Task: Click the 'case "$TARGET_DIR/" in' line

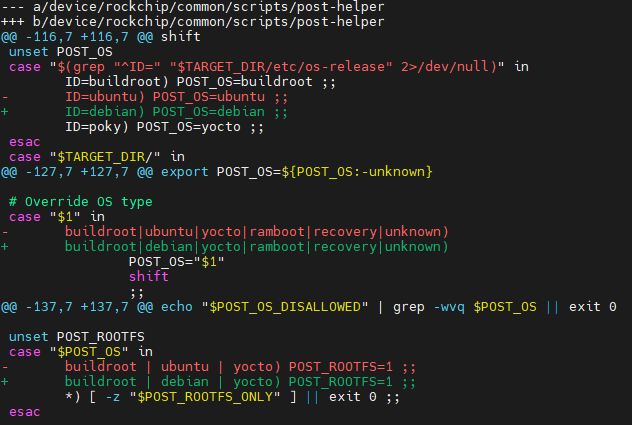Action: pos(97,157)
